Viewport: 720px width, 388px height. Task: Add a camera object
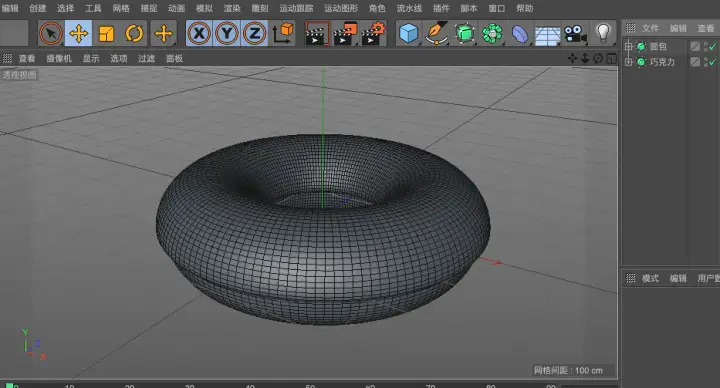click(x=575, y=34)
